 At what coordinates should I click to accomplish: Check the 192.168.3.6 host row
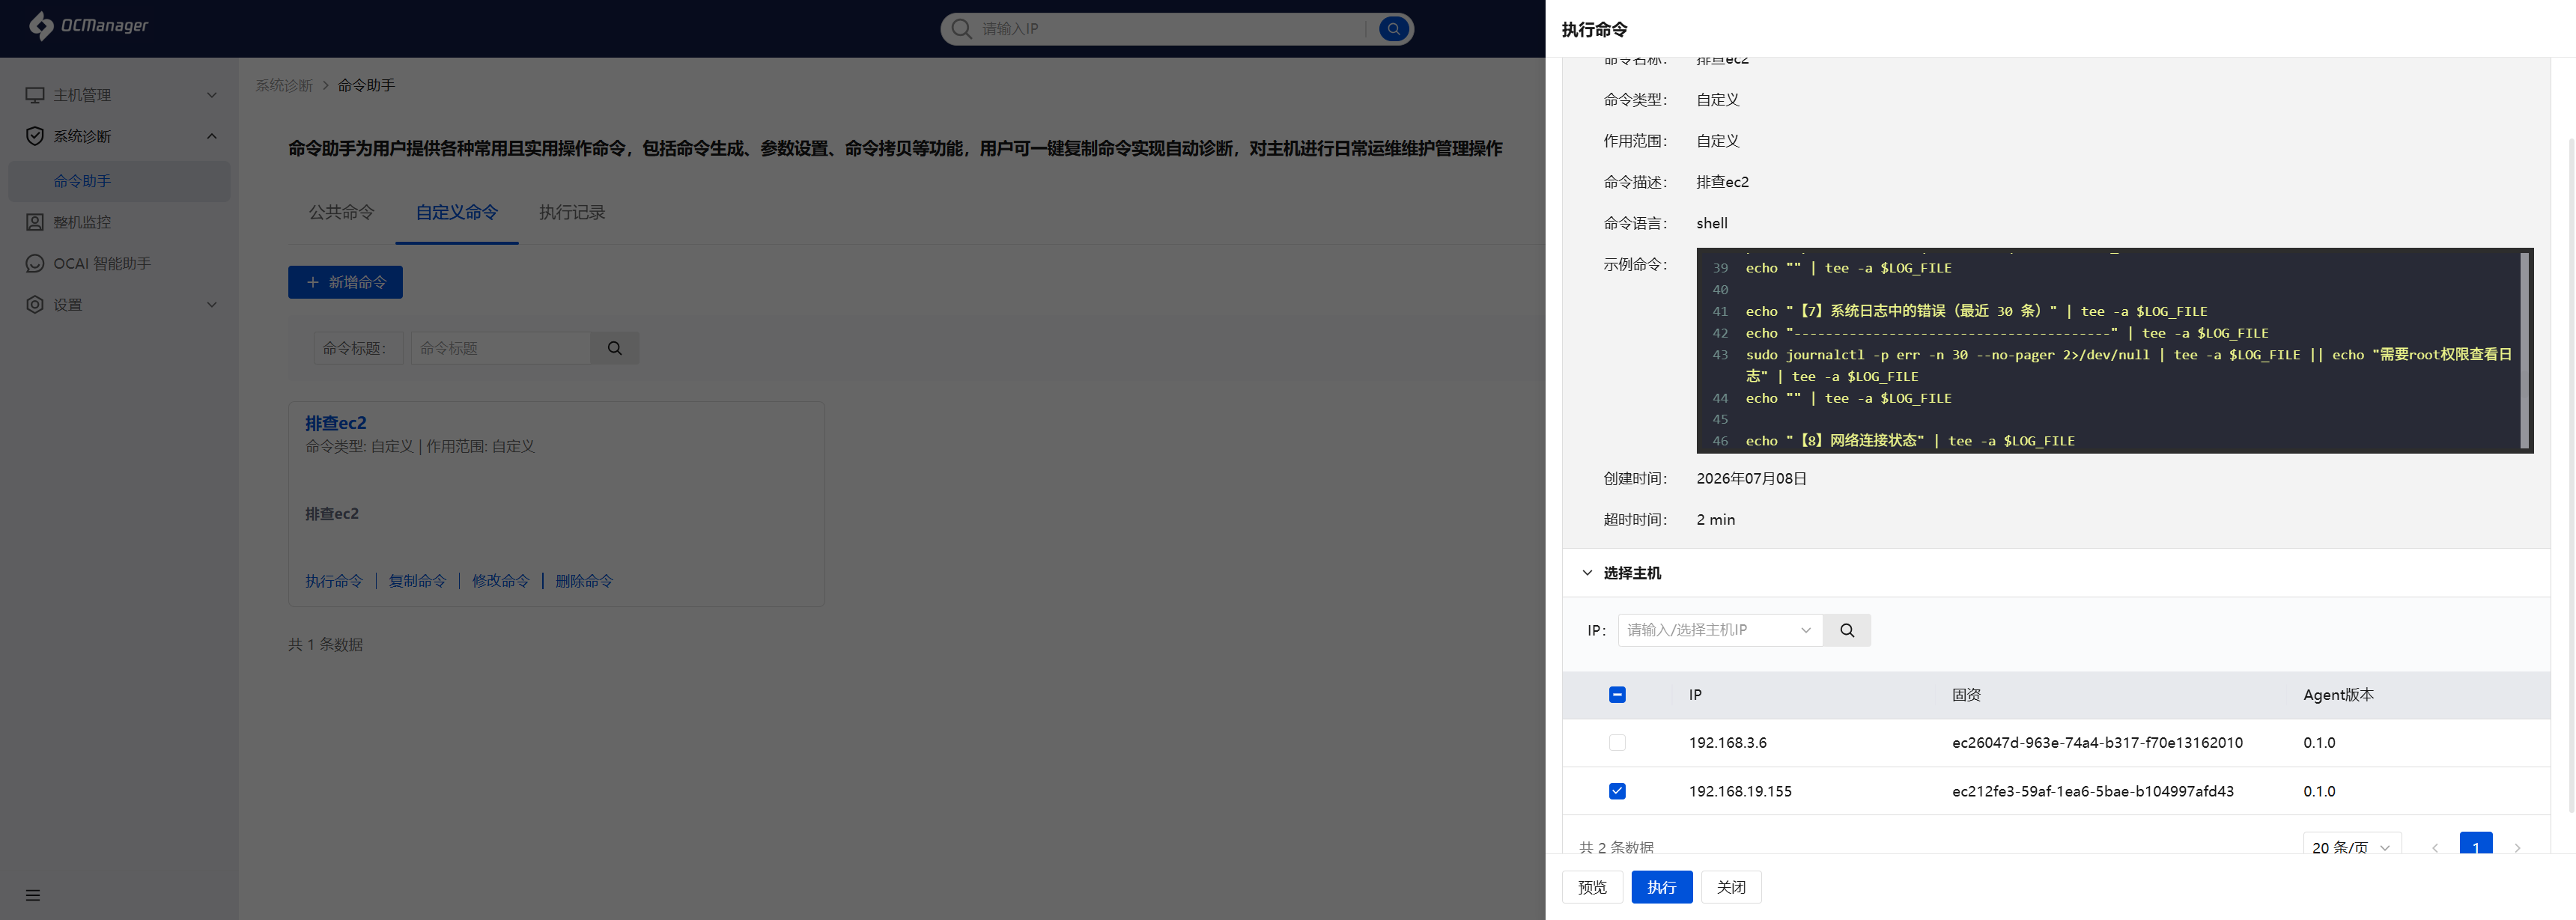click(1617, 743)
